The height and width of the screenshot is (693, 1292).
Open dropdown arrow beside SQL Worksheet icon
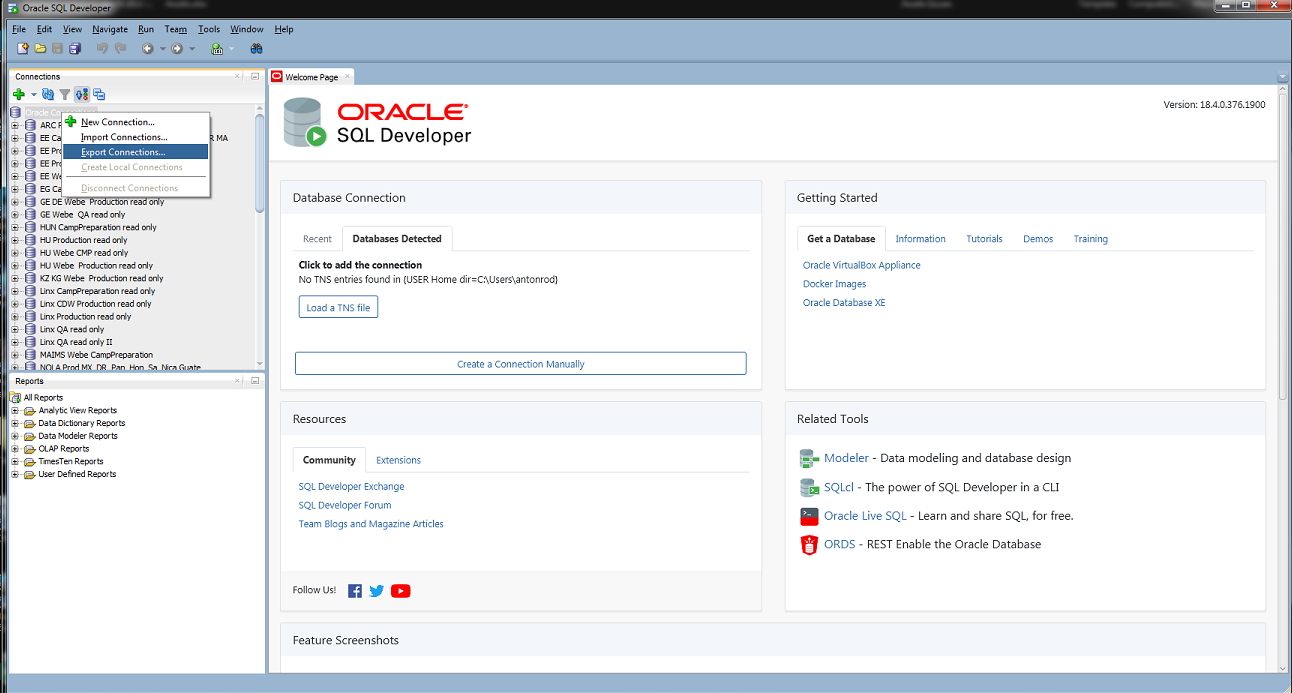[232, 48]
